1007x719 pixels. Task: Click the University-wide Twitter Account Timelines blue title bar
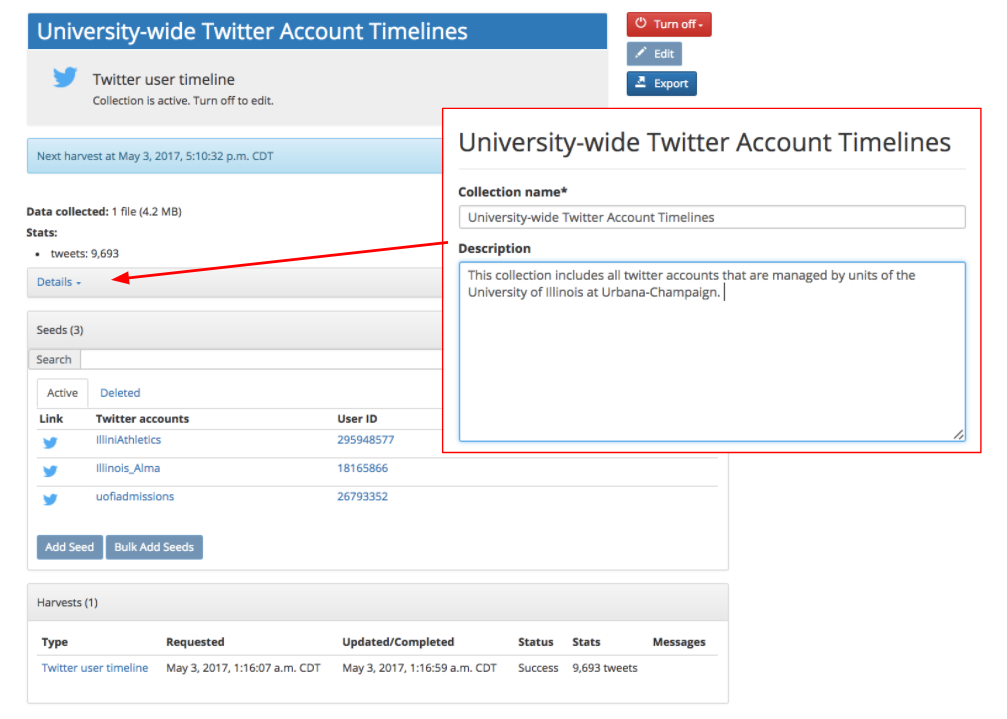click(x=317, y=31)
